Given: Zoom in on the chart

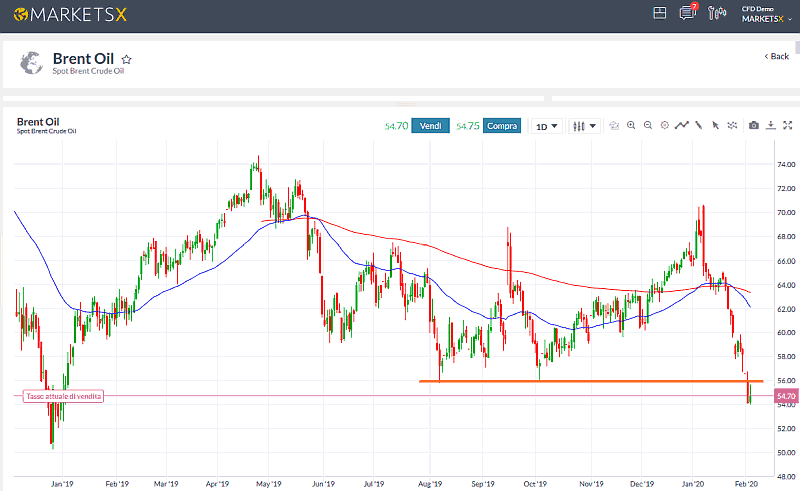Looking at the screenshot, I should pyautogui.click(x=631, y=126).
